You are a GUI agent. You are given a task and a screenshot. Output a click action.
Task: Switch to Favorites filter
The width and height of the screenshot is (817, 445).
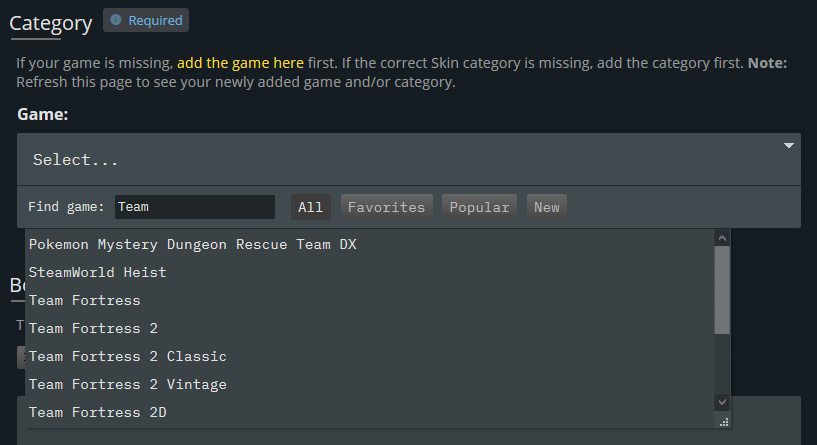(x=386, y=207)
